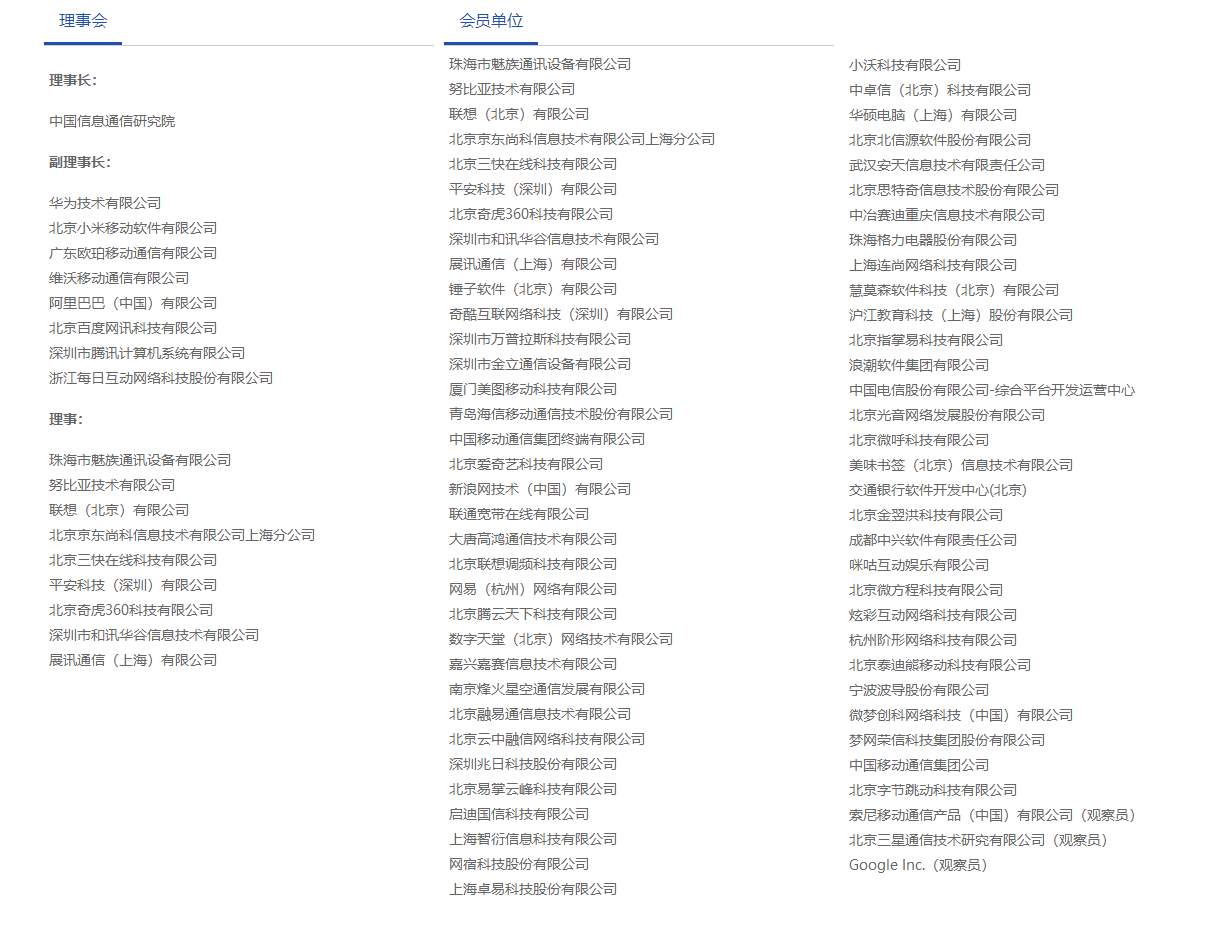The image size is (1228, 928).
Task: Click 浪潮软件集团有限公司
Action: [x=919, y=365]
